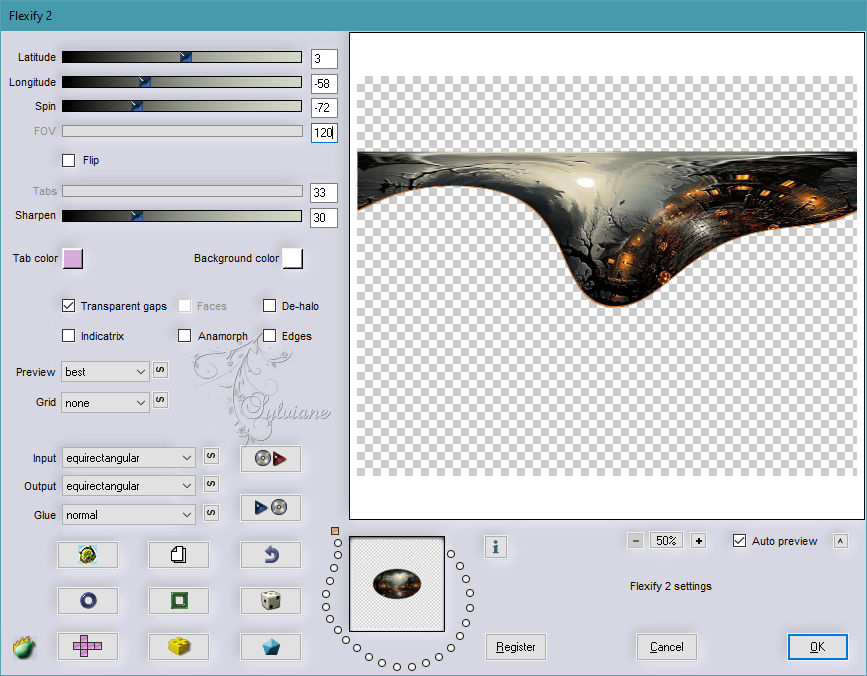Click the large preview image area
Image resolution: width=867 pixels, height=676 pixels.
coord(607,276)
